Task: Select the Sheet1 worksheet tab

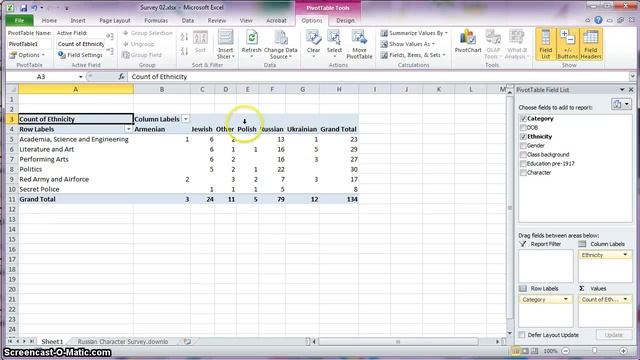Action: coord(52,341)
